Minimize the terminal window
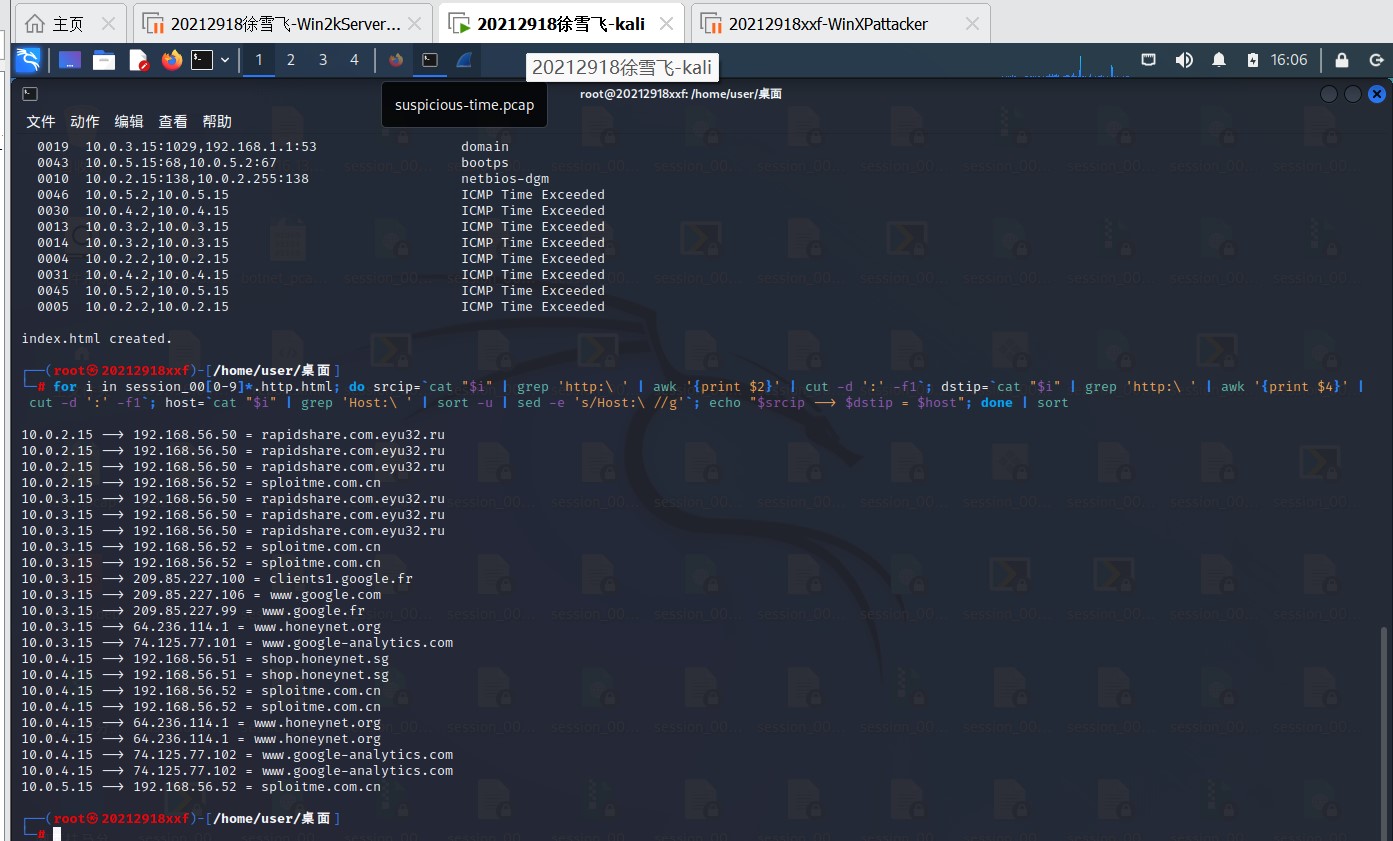The image size is (1393, 841). point(1329,94)
